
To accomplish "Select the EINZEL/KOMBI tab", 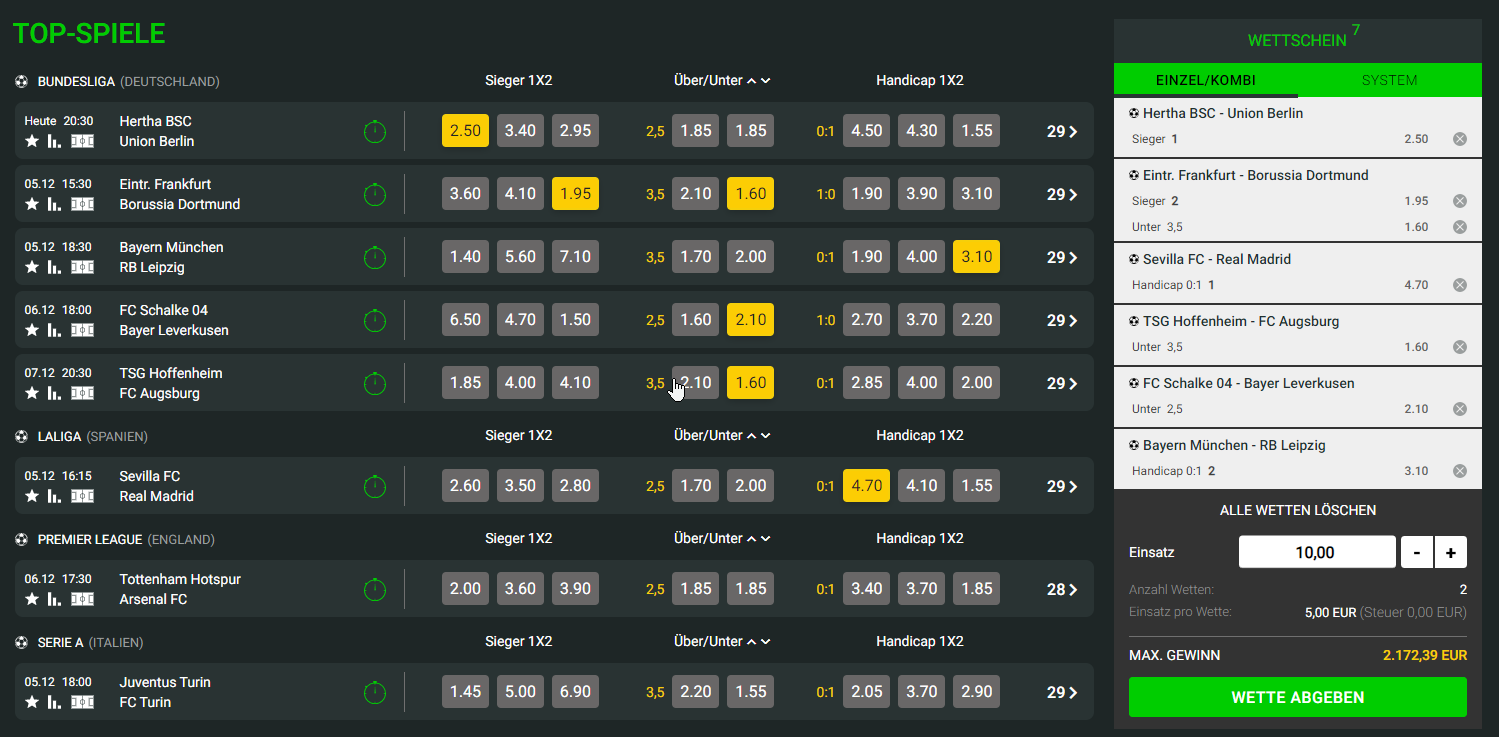I will 1205,80.
